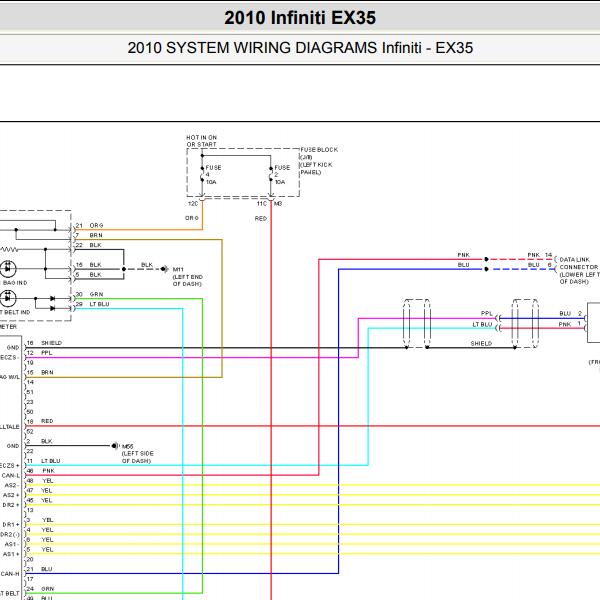The image size is (600, 600).
Task: Click pin '47 YEL' on the control unit
Action: (x=39, y=490)
